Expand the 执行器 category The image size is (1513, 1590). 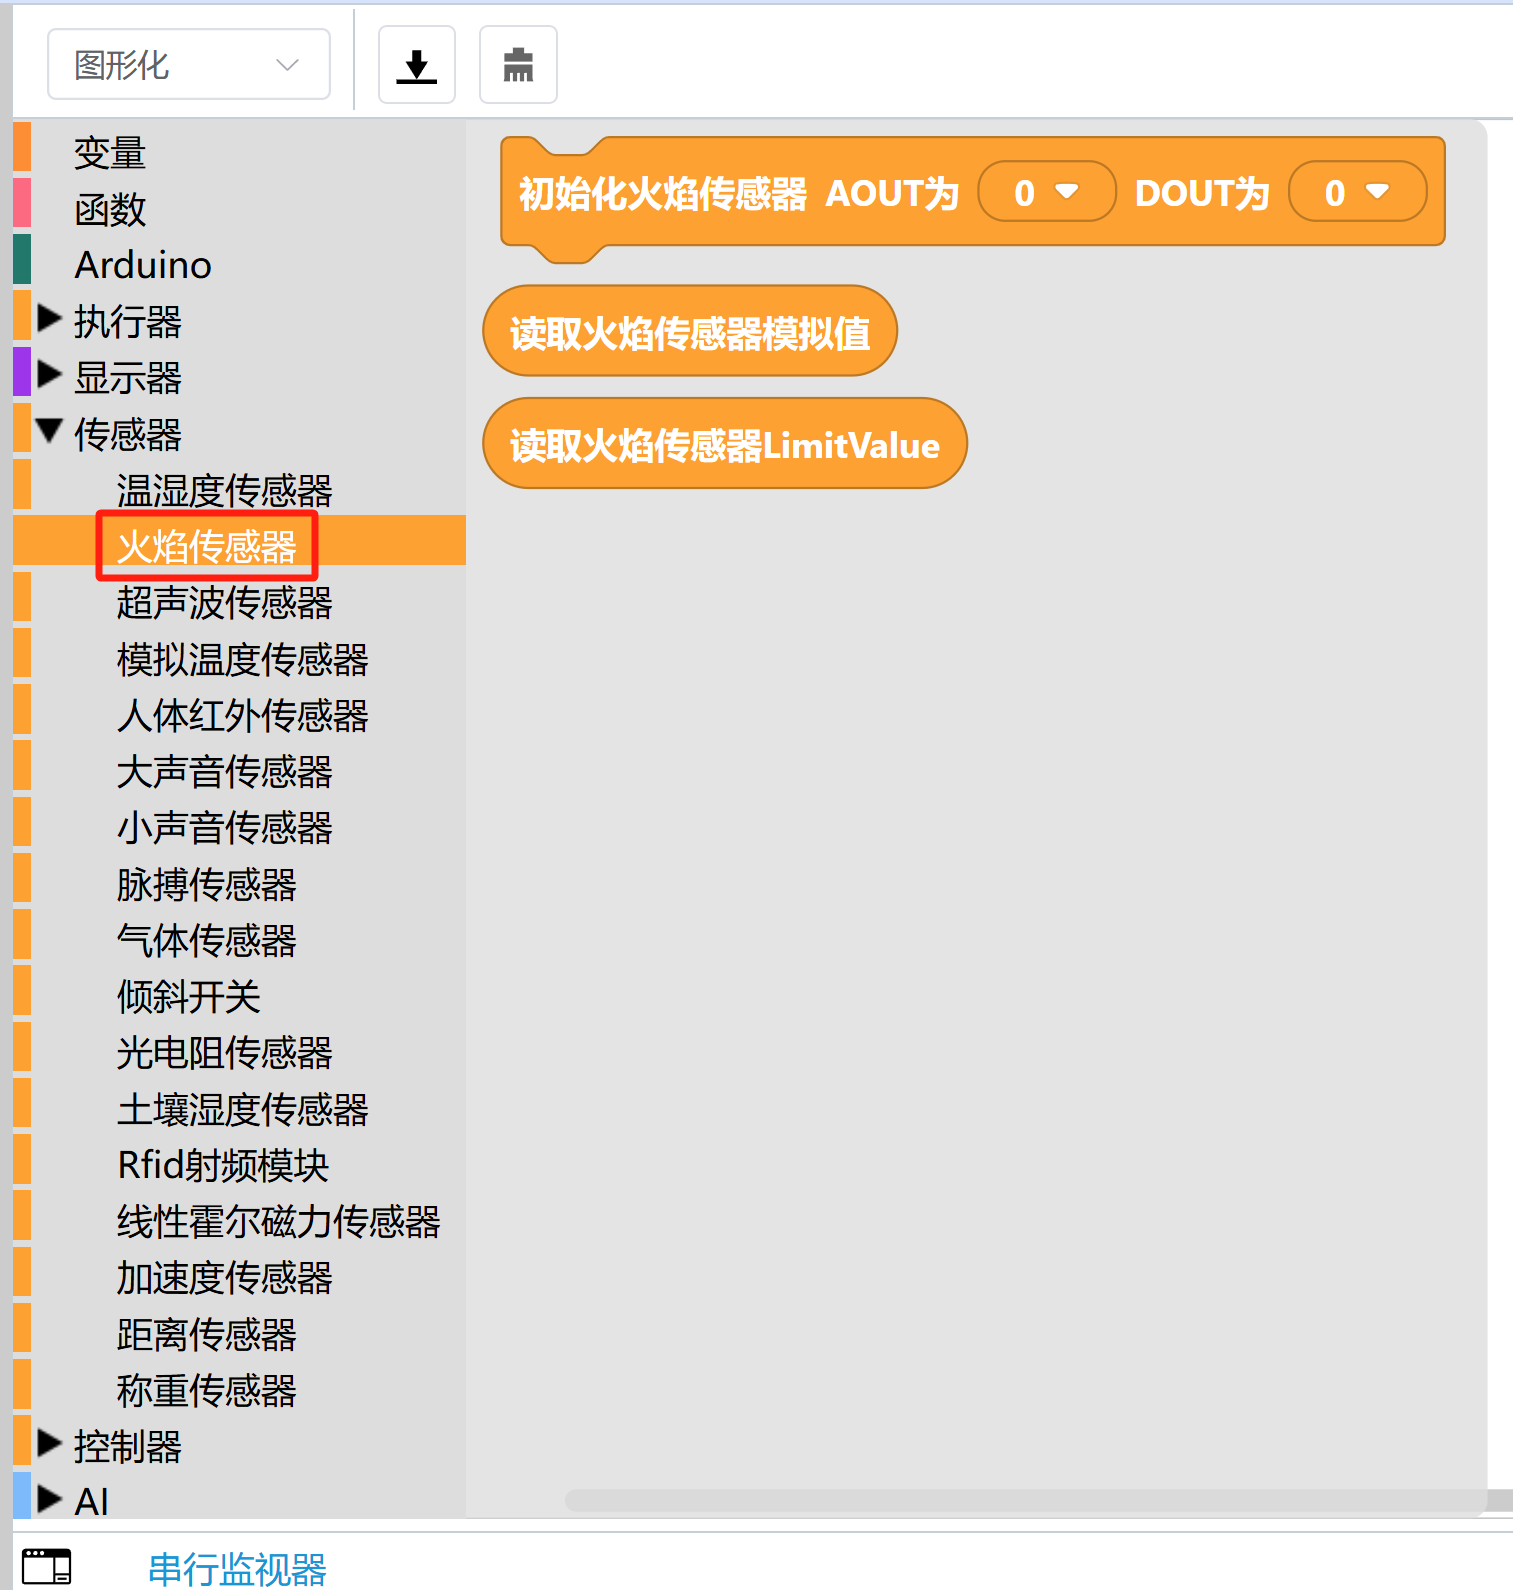[x=49, y=320]
